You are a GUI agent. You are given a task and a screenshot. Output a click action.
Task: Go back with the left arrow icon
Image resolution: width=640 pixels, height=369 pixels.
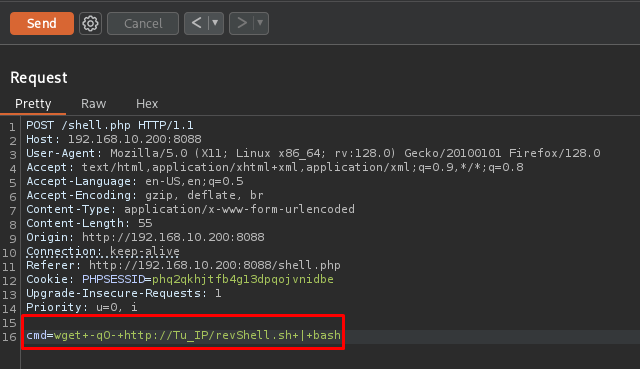[x=196, y=23]
